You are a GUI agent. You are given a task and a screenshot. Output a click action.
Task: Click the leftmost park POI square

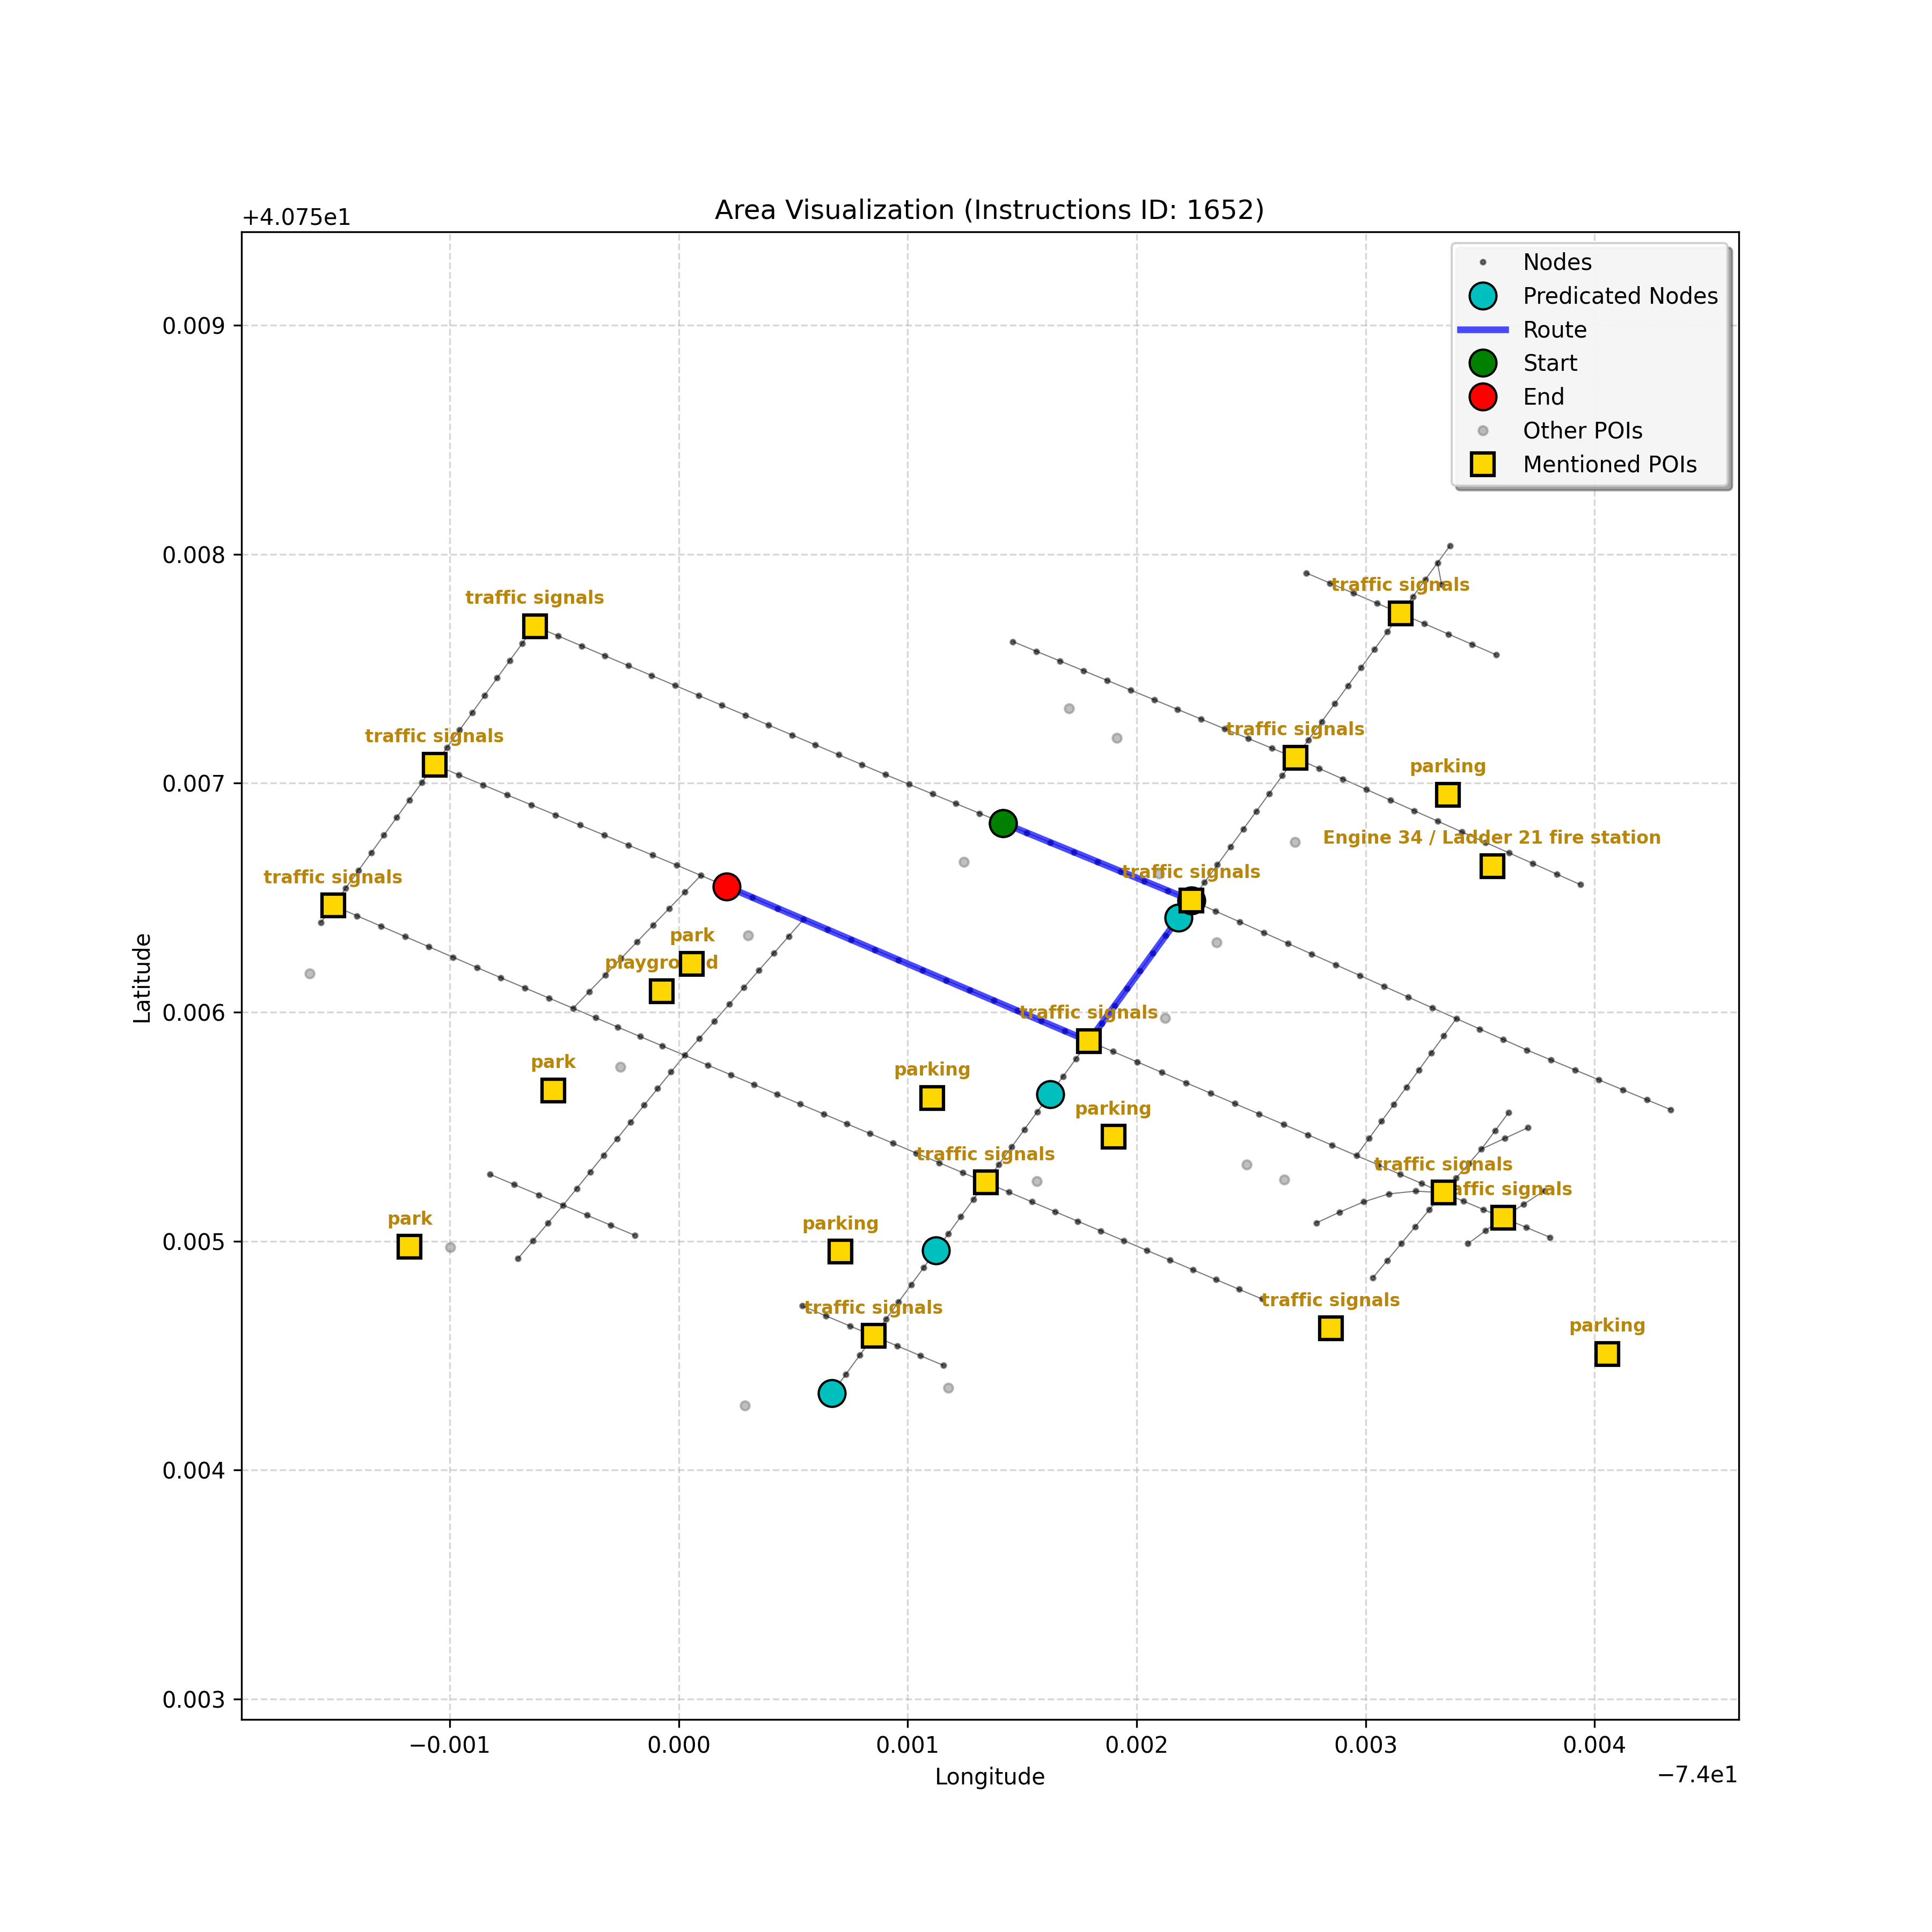[409, 1246]
